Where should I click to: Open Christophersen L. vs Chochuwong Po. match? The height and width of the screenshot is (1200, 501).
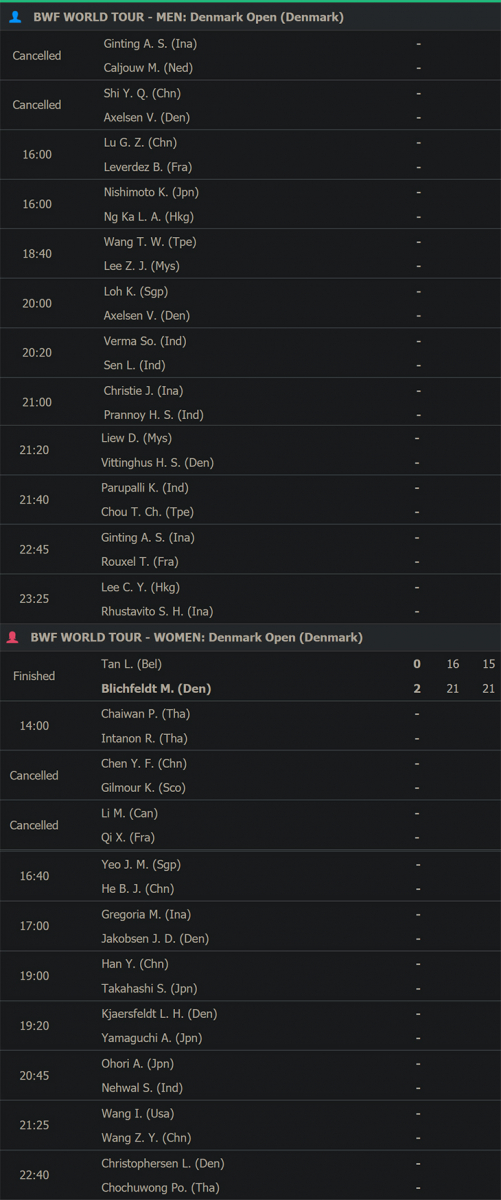coord(250,1175)
